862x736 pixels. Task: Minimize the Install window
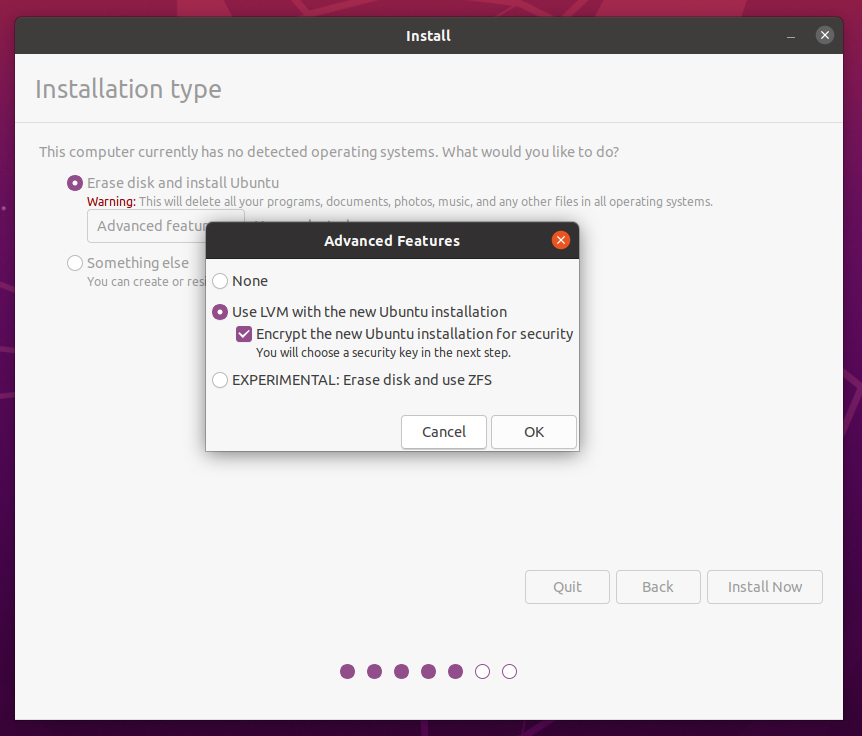tap(791, 36)
